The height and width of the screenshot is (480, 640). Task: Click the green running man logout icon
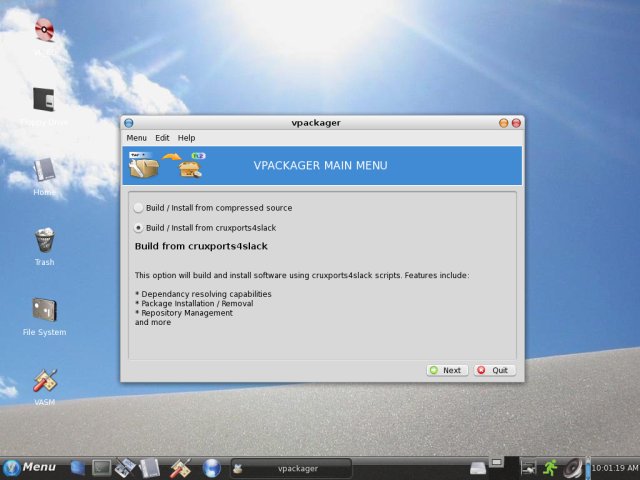550,468
